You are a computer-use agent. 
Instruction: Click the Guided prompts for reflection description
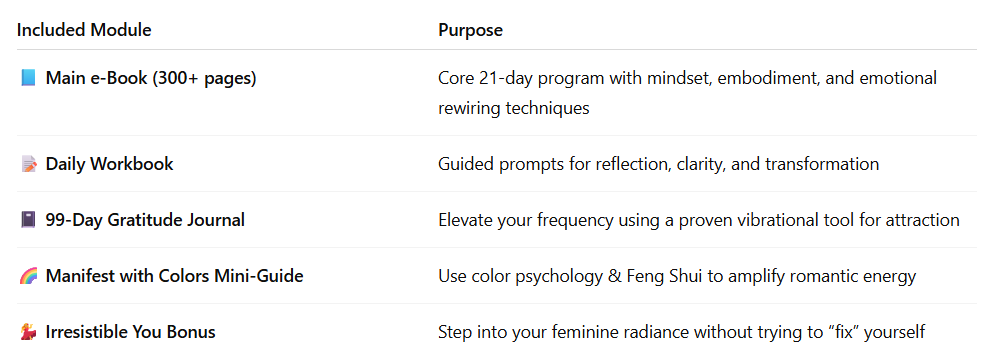point(659,164)
